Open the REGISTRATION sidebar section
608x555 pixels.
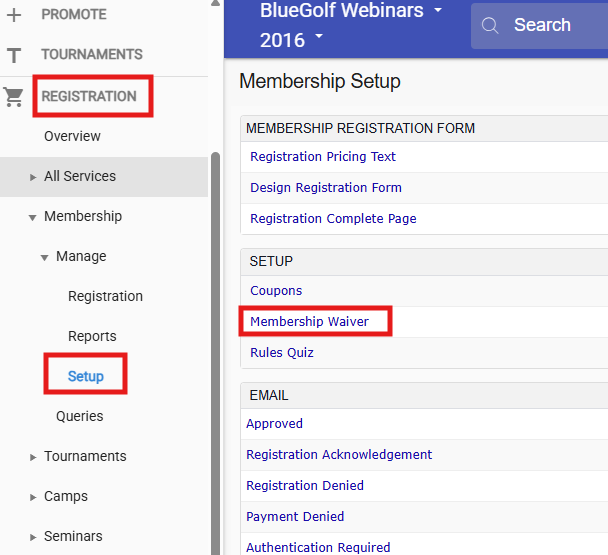(89, 96)
